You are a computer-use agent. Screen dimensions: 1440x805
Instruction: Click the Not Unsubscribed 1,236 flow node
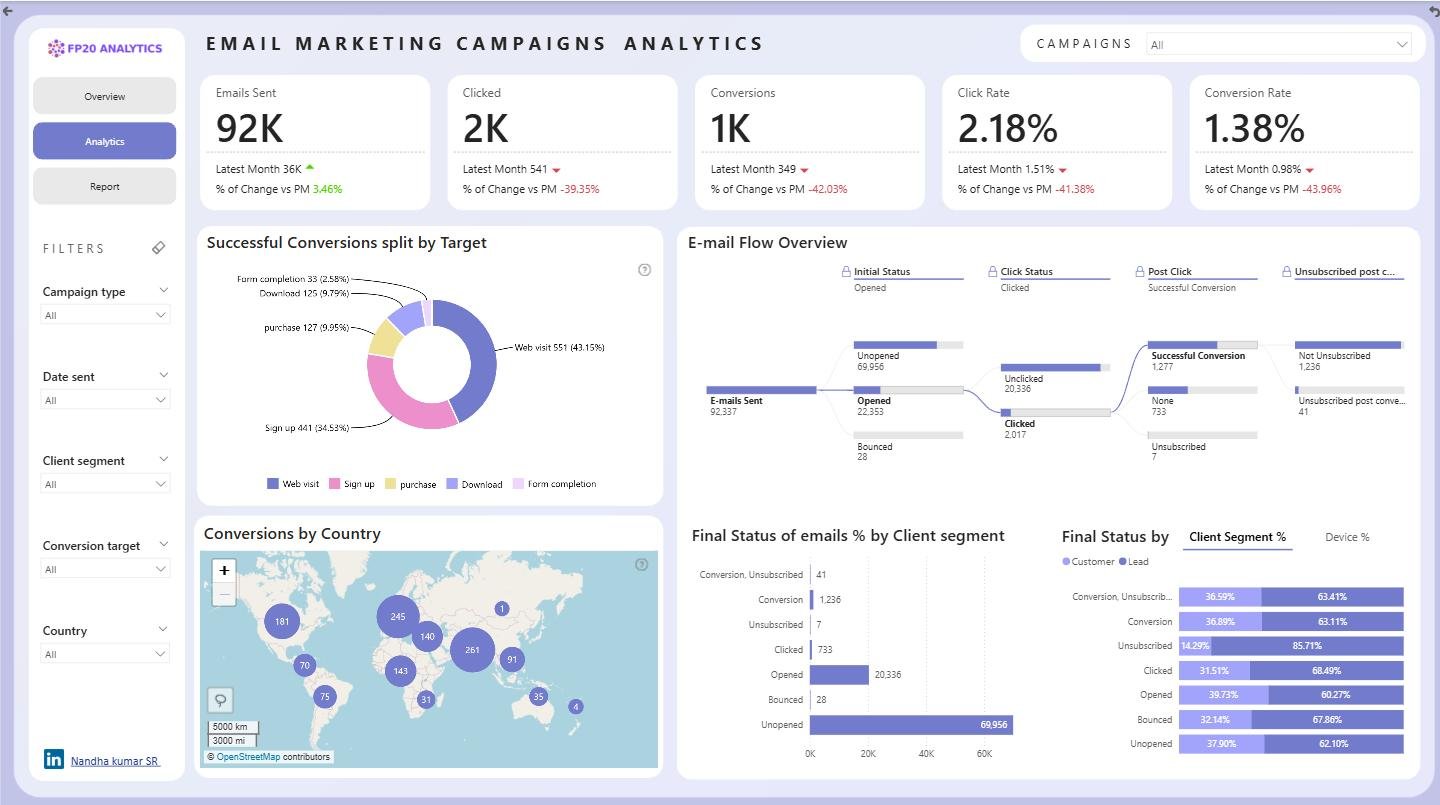pyautogui.click(x=1349, y=345)
